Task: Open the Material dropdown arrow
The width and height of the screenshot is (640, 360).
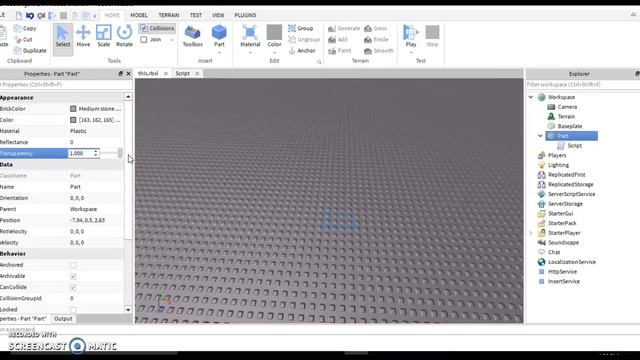Action: 250,53
